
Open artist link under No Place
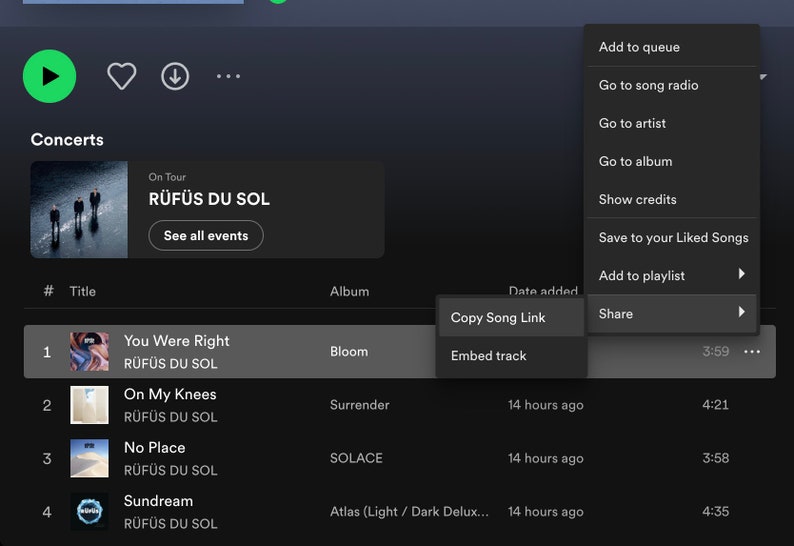171,470
